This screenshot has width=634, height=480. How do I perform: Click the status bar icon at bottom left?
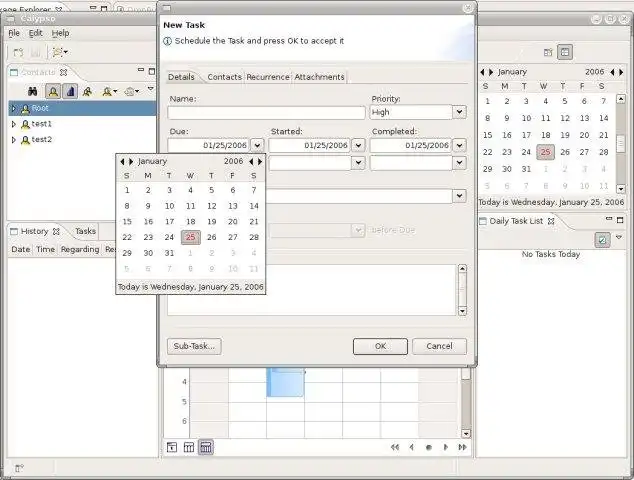click(19, 469)
